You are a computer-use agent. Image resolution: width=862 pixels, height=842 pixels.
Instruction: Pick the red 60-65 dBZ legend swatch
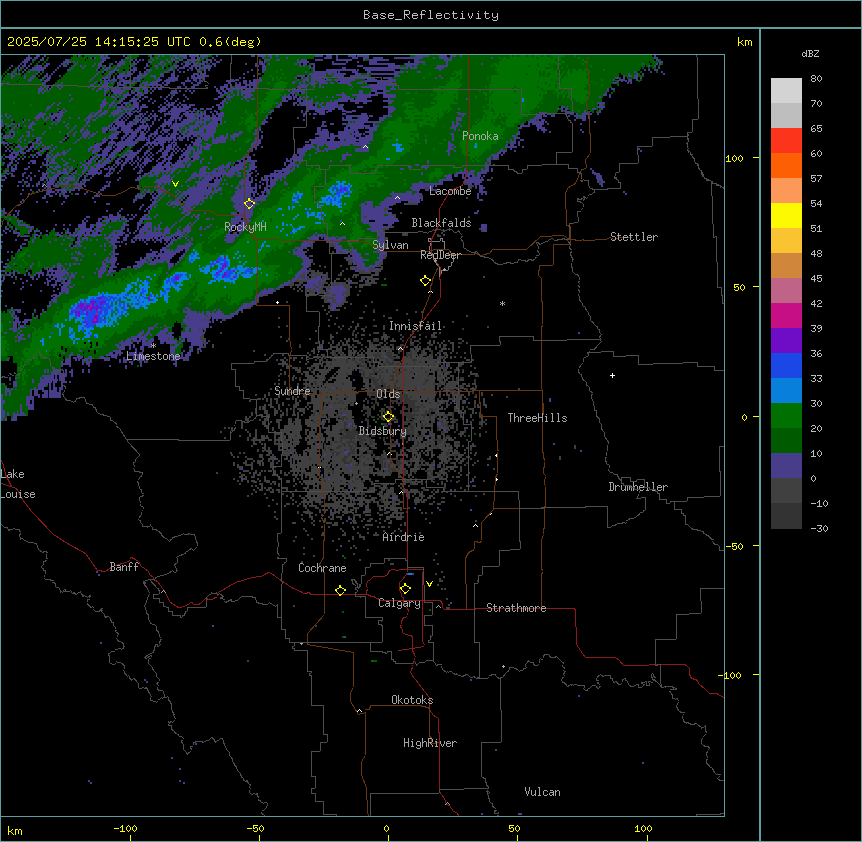point(786,140)
